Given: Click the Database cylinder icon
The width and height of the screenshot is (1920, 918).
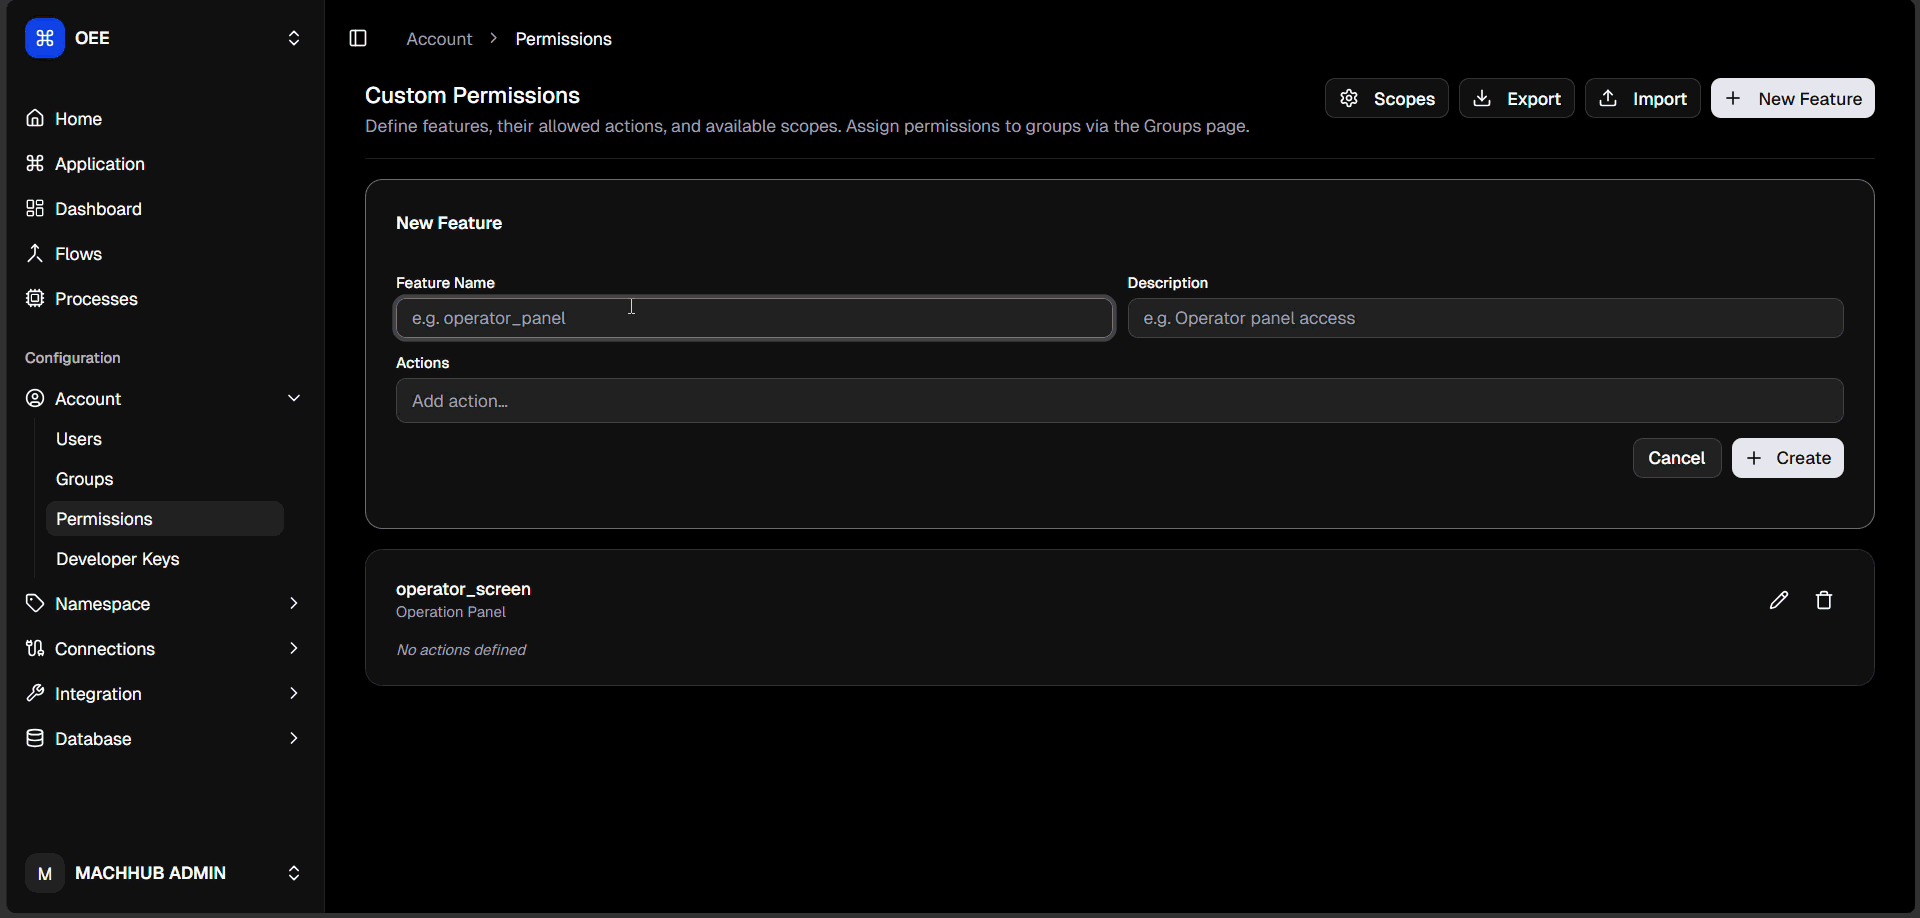Looking at the screenshot, I should (x=35, y=738).
